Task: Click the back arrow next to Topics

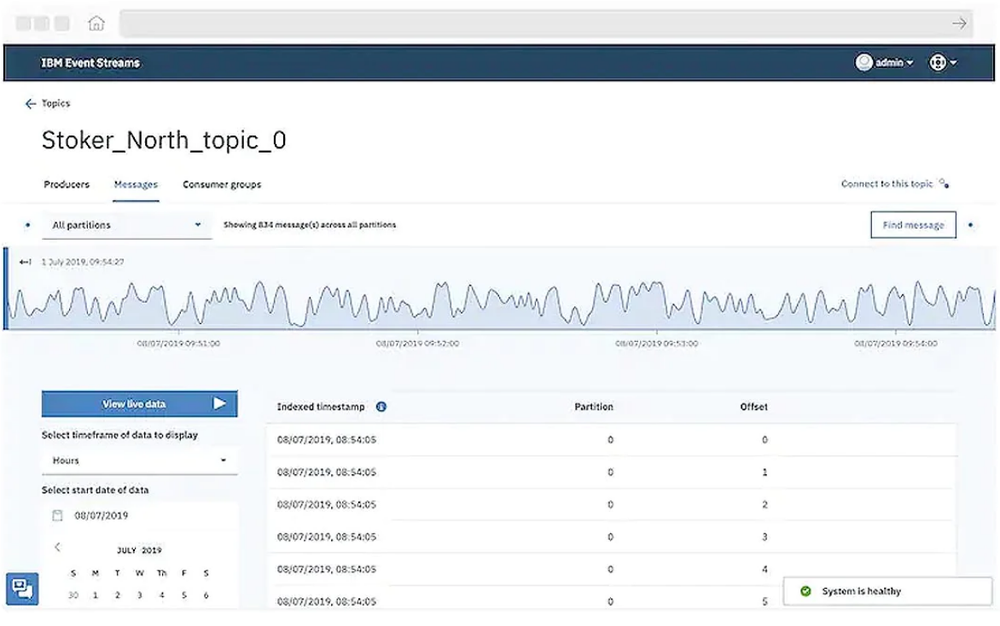Action: pos(30,103)
